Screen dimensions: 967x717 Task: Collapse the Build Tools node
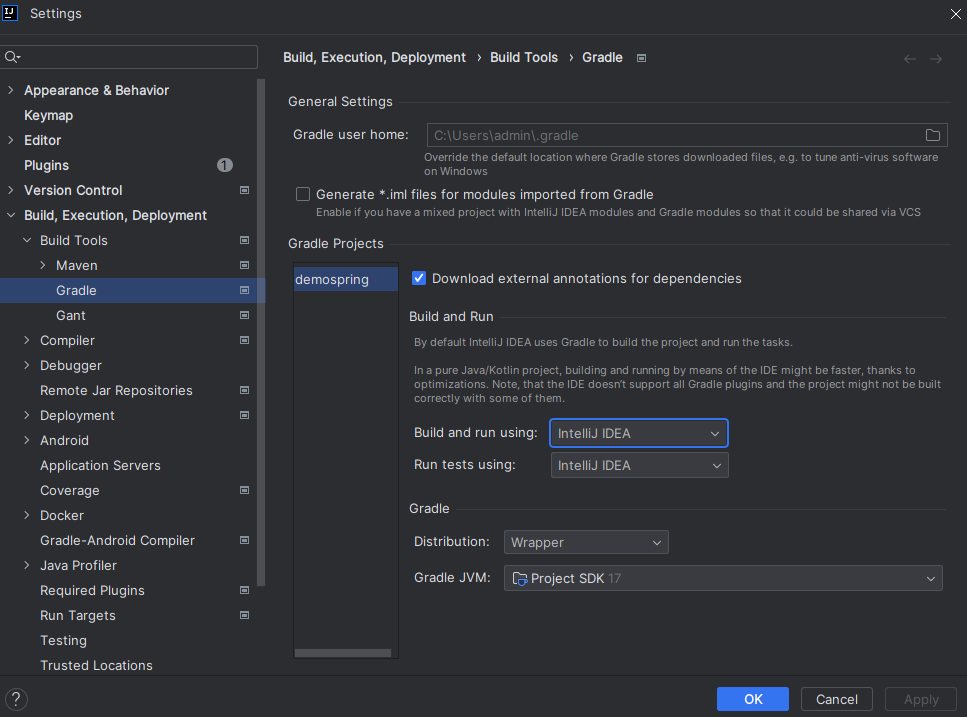click(27, 240)
